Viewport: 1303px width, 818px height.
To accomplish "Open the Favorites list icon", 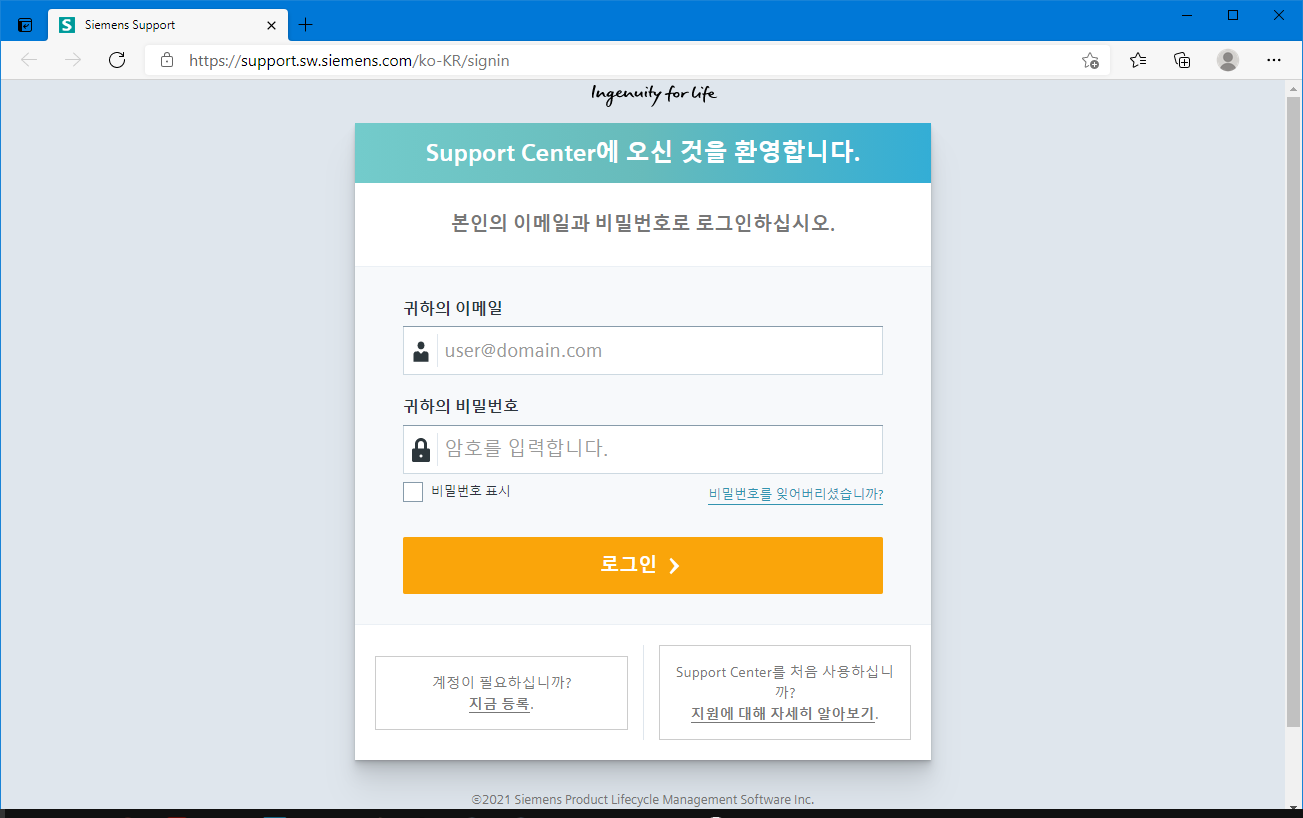I will (1138, 60).
